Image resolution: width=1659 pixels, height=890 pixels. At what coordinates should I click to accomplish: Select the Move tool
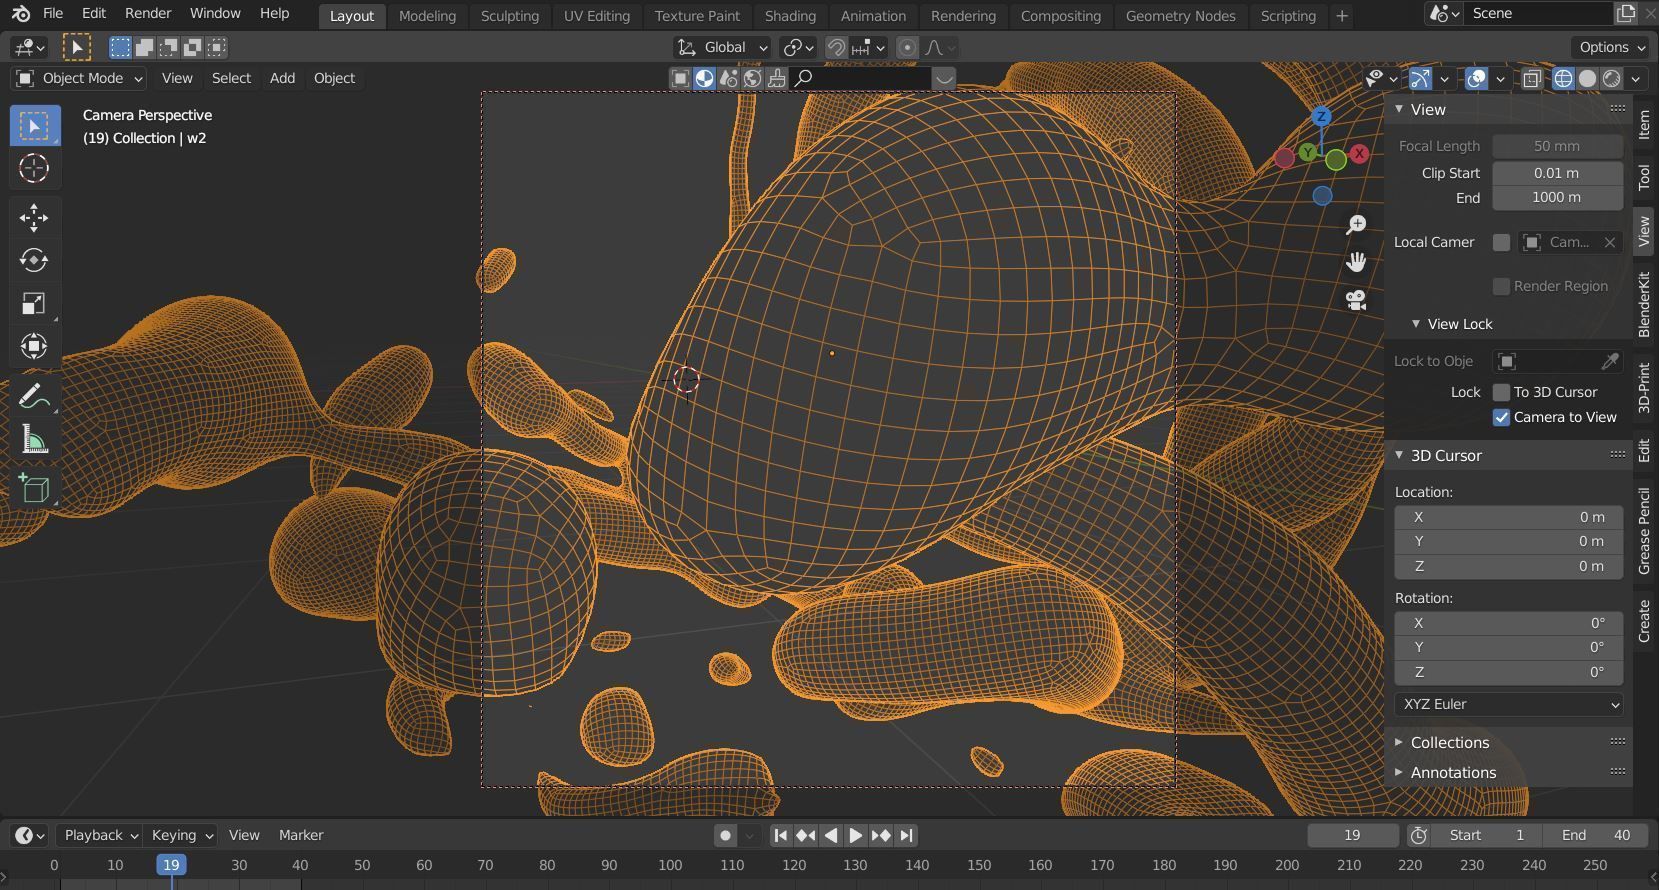click(x=35, y=218)
